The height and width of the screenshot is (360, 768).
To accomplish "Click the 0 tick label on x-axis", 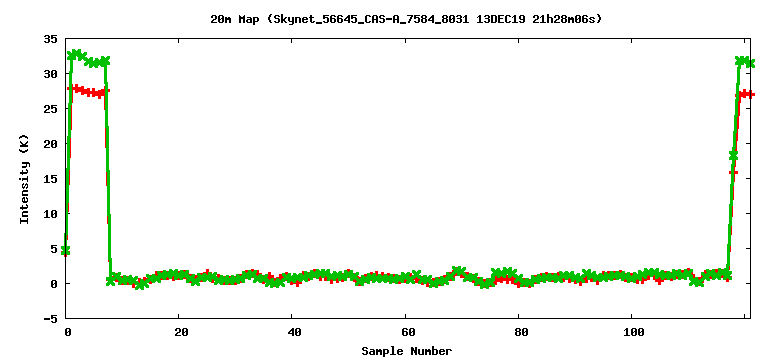I will pos(67,333).
